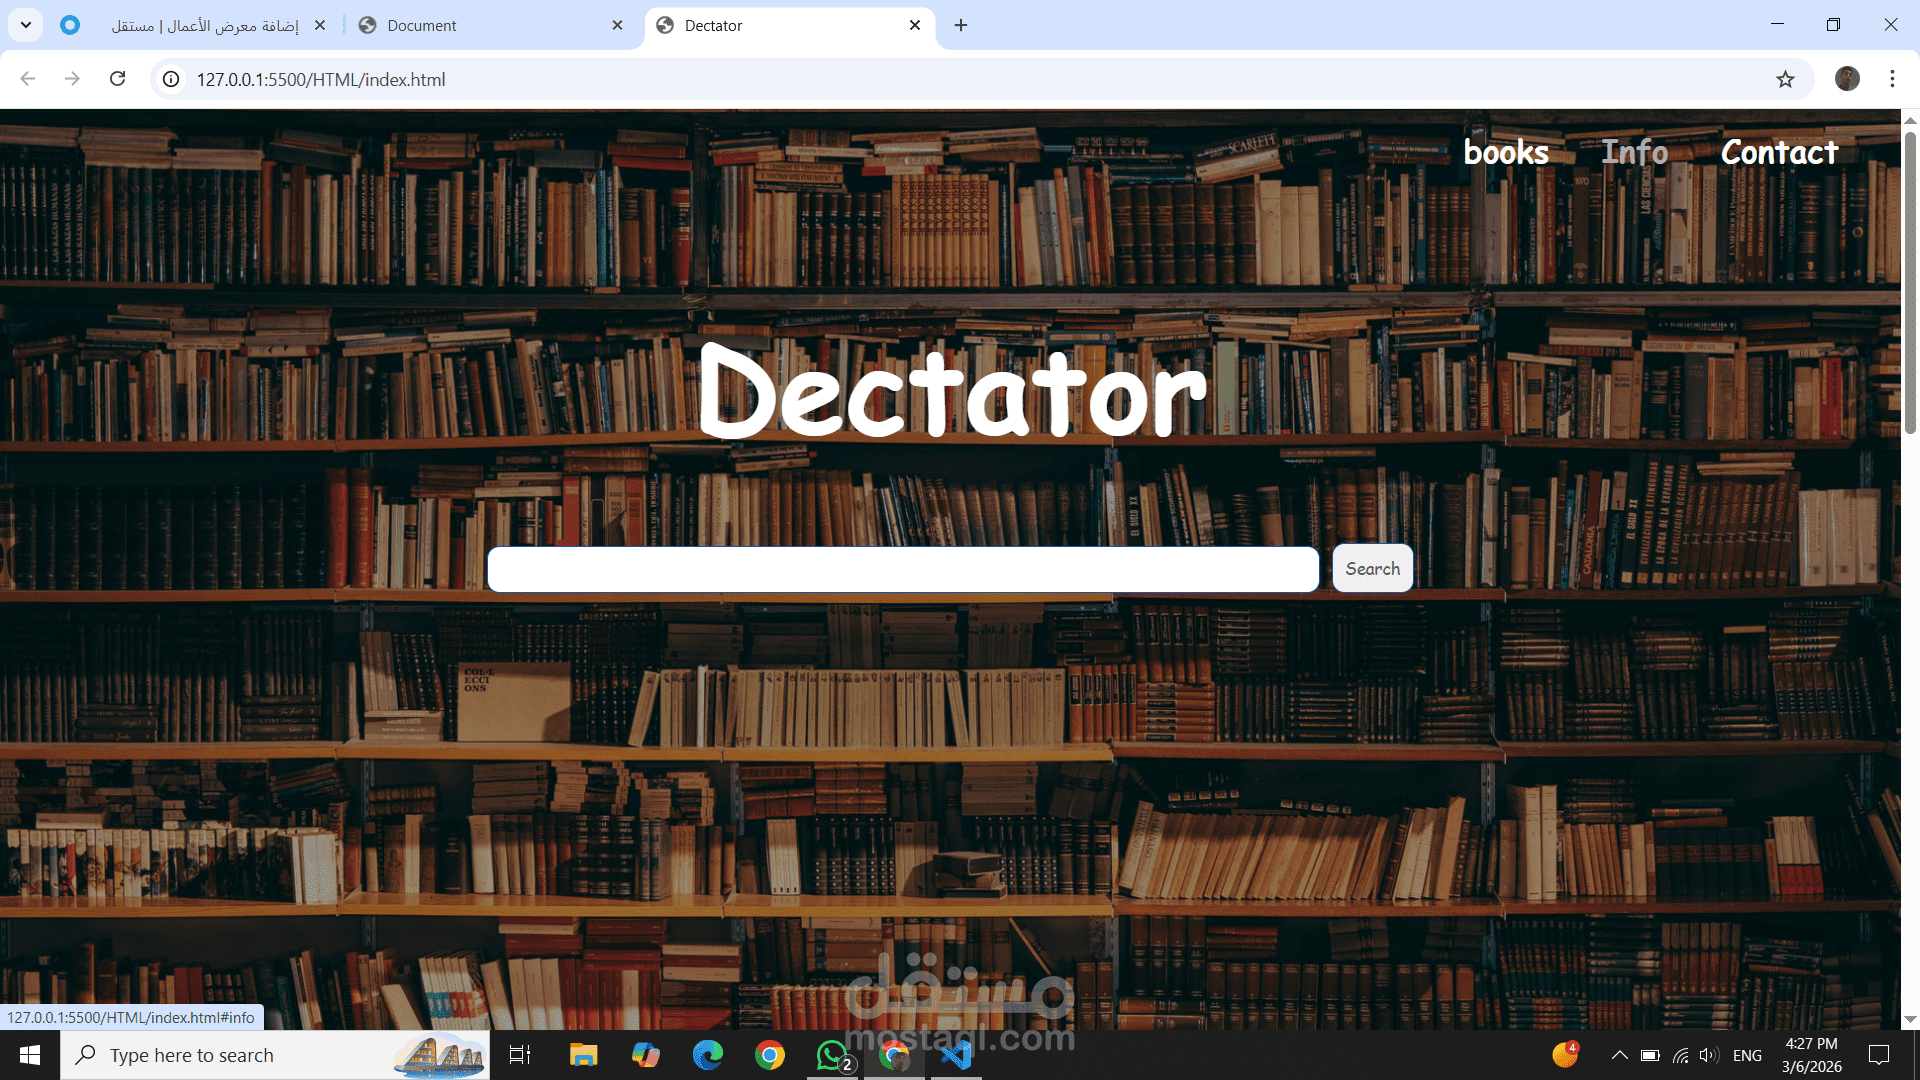Select Task View in the taskbar
Image resolution: width=1920 pixels, height=1080 pixels.
pos(519,1054)
